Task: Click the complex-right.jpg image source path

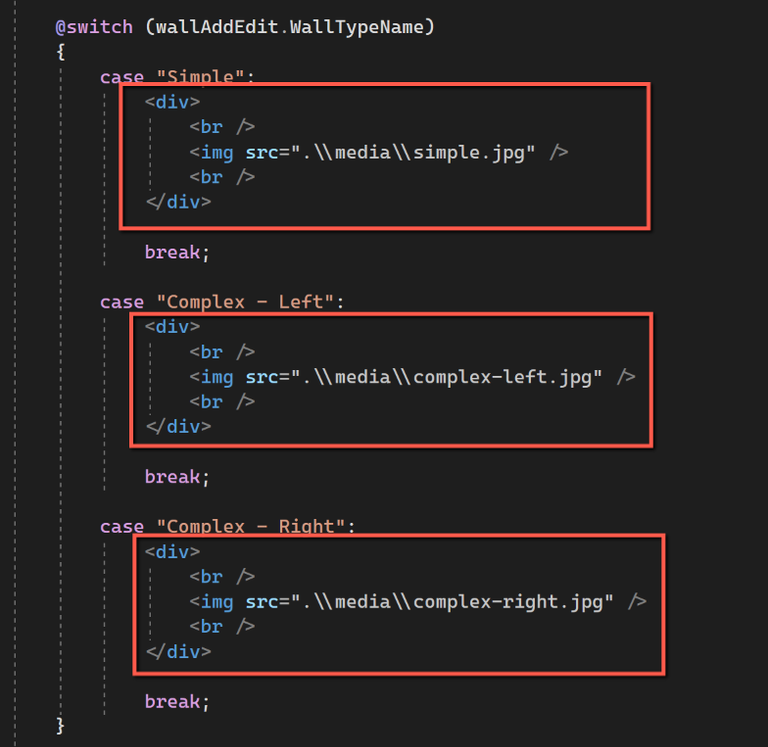Action: [452, 602]
